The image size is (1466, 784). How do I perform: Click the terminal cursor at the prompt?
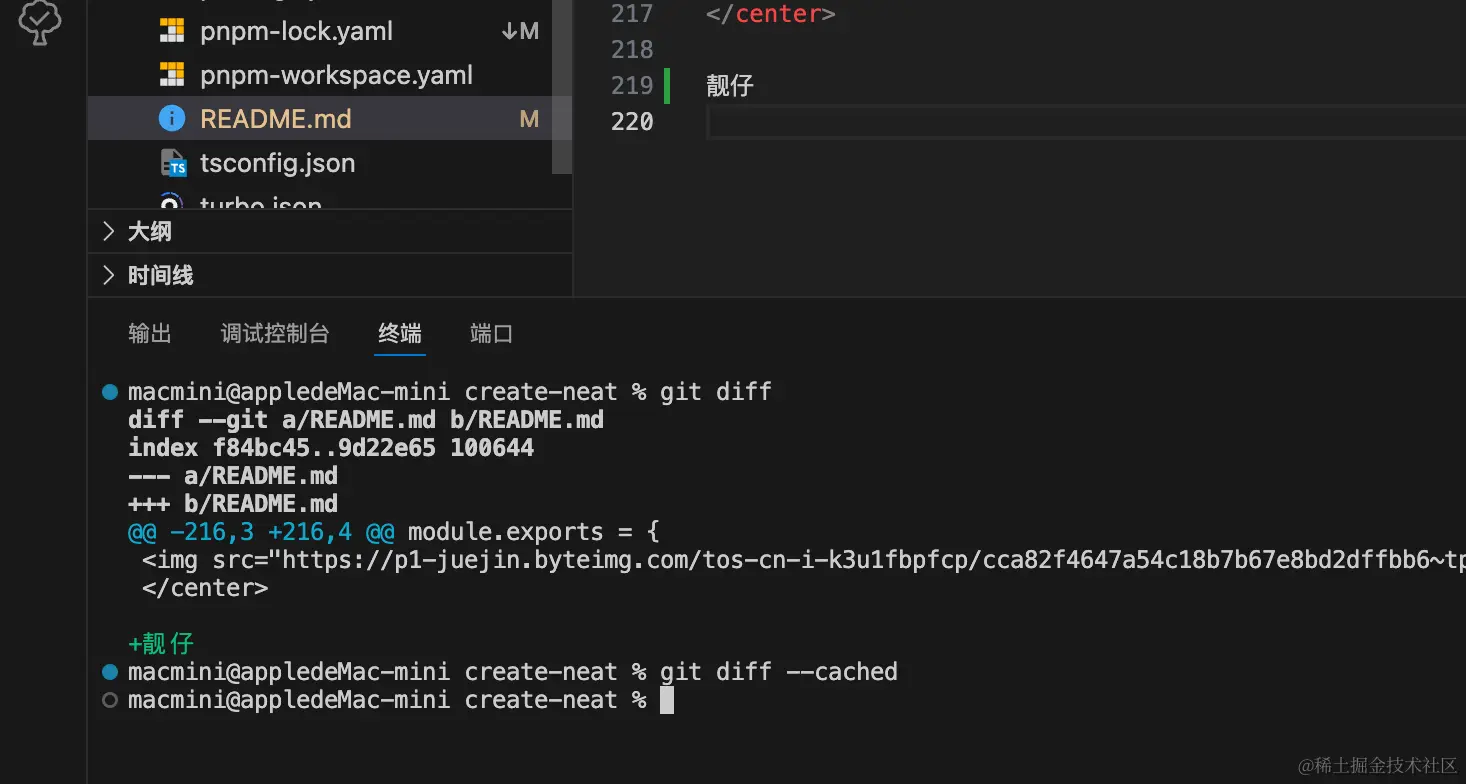coord(667,700)
